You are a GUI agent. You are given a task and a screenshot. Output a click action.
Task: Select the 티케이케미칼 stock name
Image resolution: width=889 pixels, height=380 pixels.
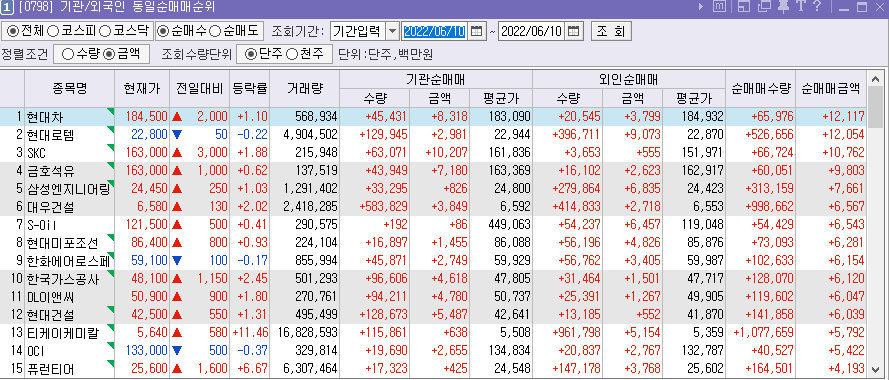click(x=62, y=333)
